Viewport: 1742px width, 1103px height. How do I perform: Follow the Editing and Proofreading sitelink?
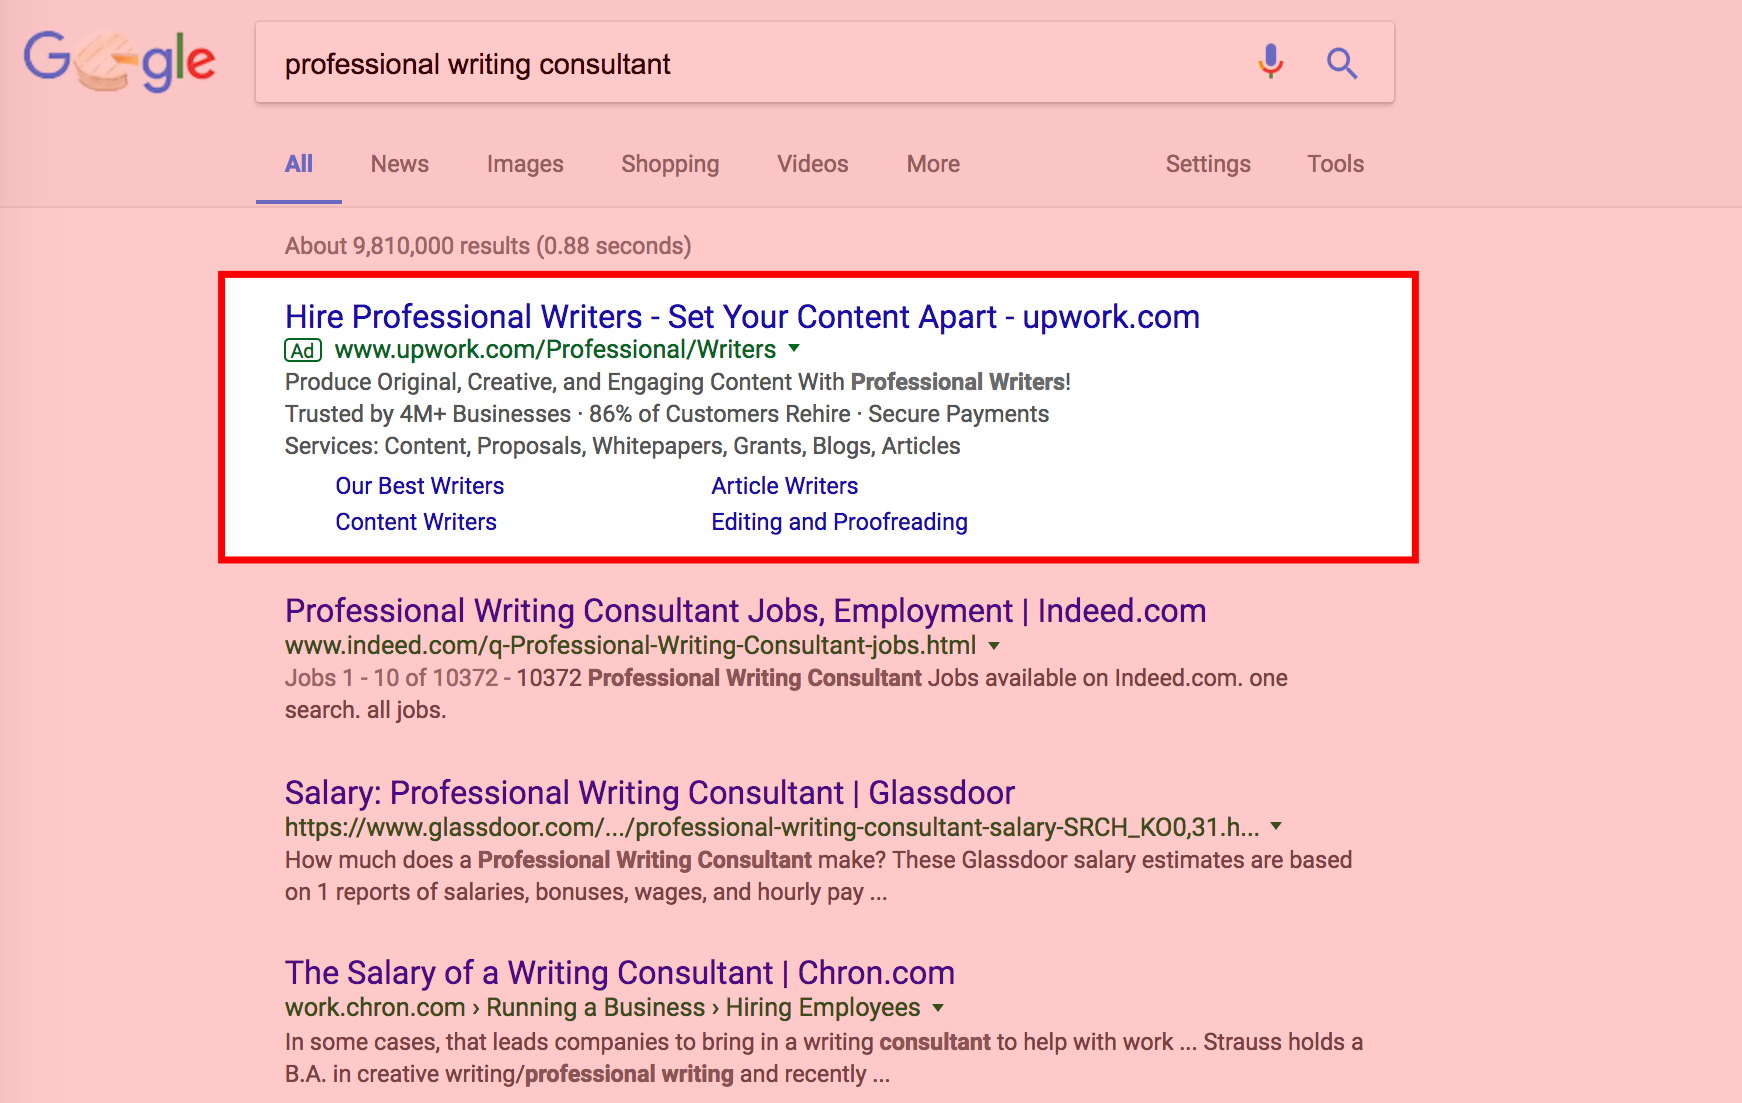coord(839,522)
